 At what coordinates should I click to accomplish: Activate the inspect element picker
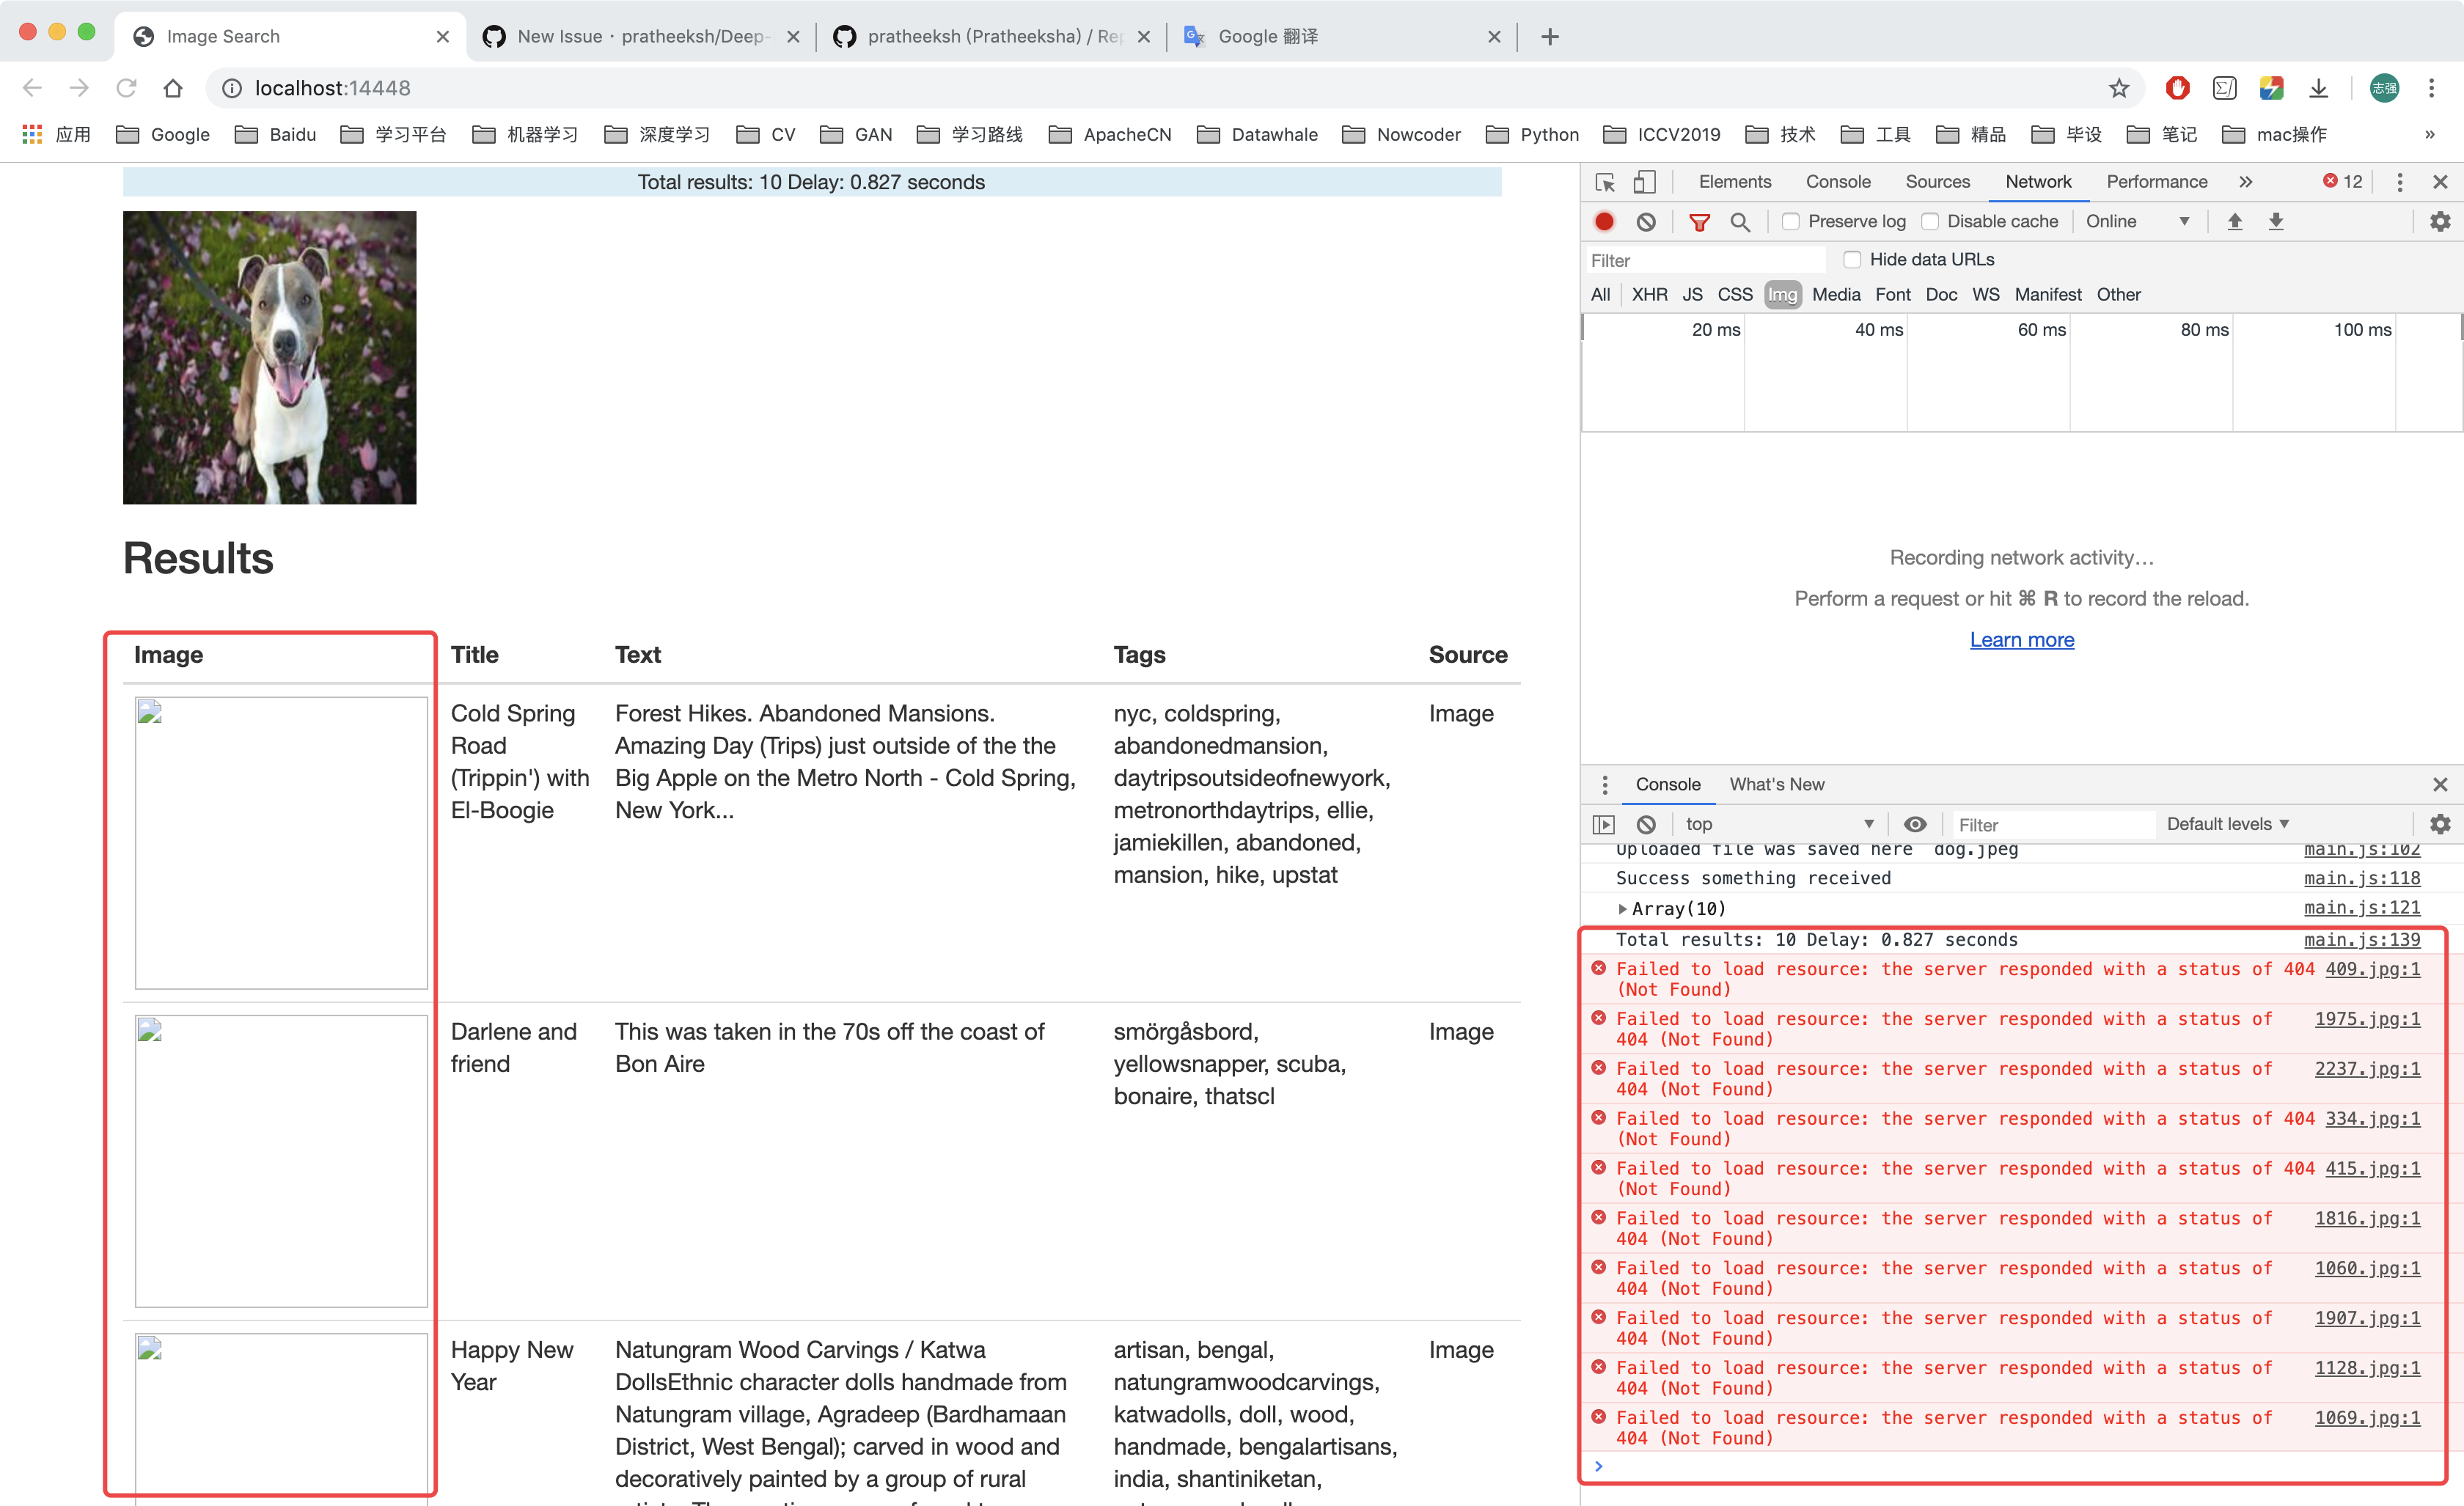[x=1605, y=182]
